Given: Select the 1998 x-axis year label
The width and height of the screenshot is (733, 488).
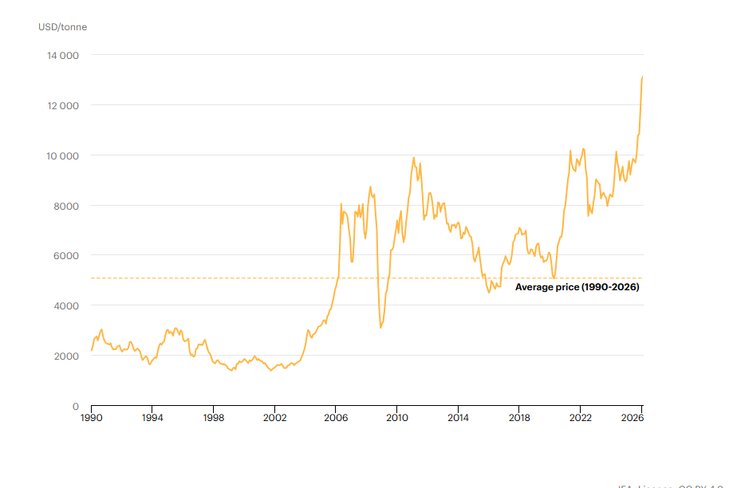Looking at the screenshot, I should [213, 418].
